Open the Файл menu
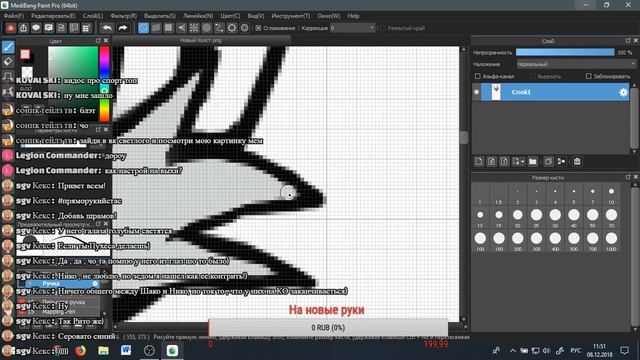 (14, 16)
